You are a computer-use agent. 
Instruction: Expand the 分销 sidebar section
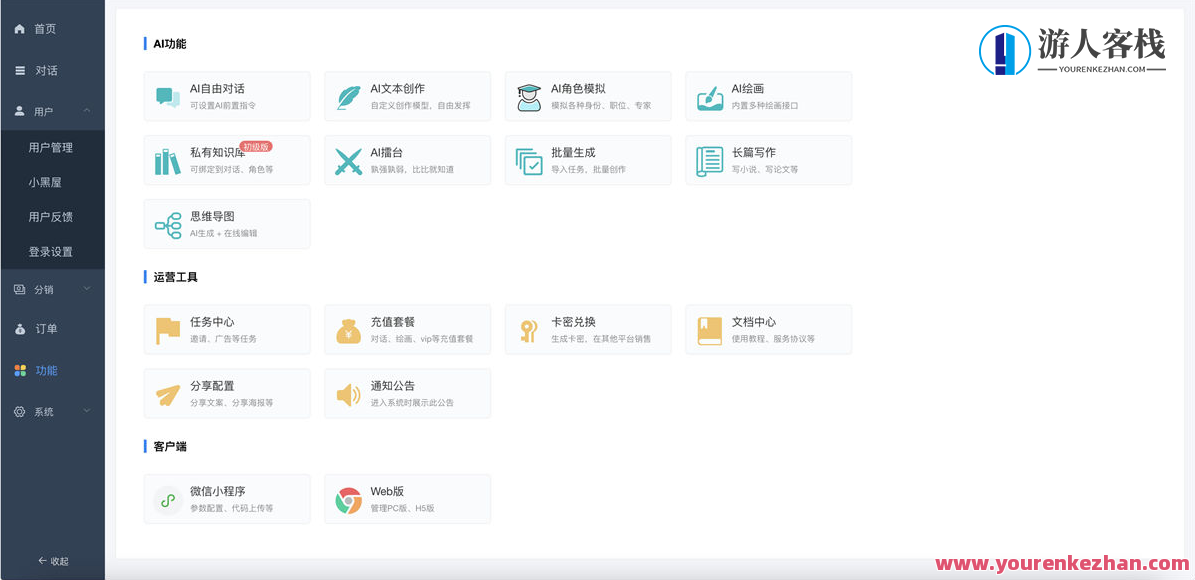(x=52, y=288)
